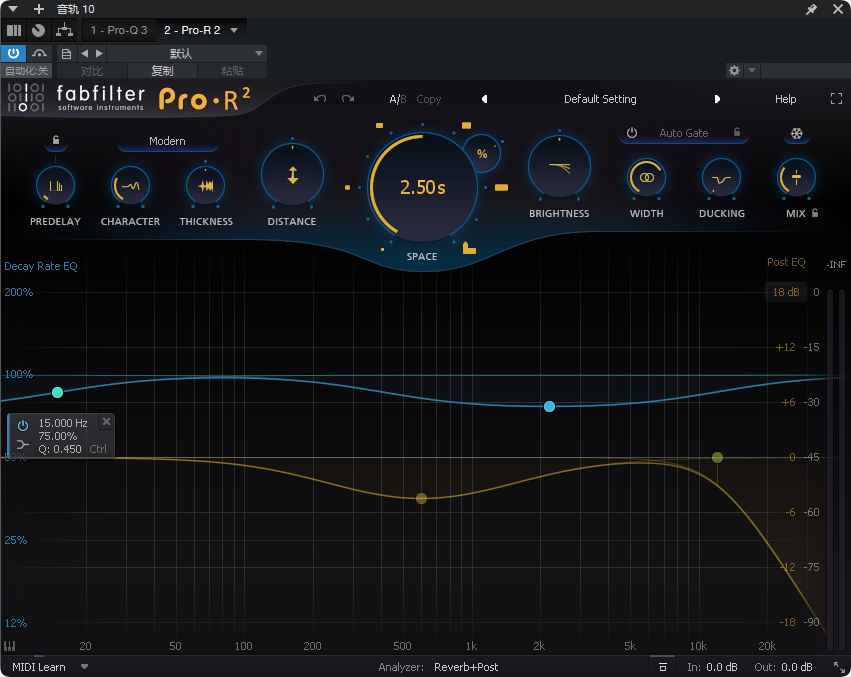The width and height of the screenshot is (851, 677).
Task: Click the Q: 0.450 value
Action: pos(60,449)
